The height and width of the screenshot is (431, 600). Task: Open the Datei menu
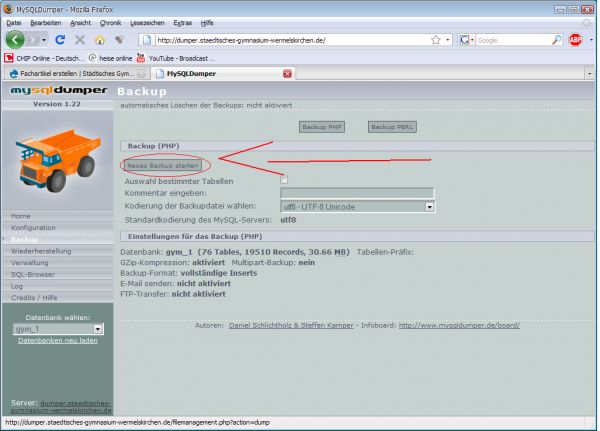pos(14,23)
